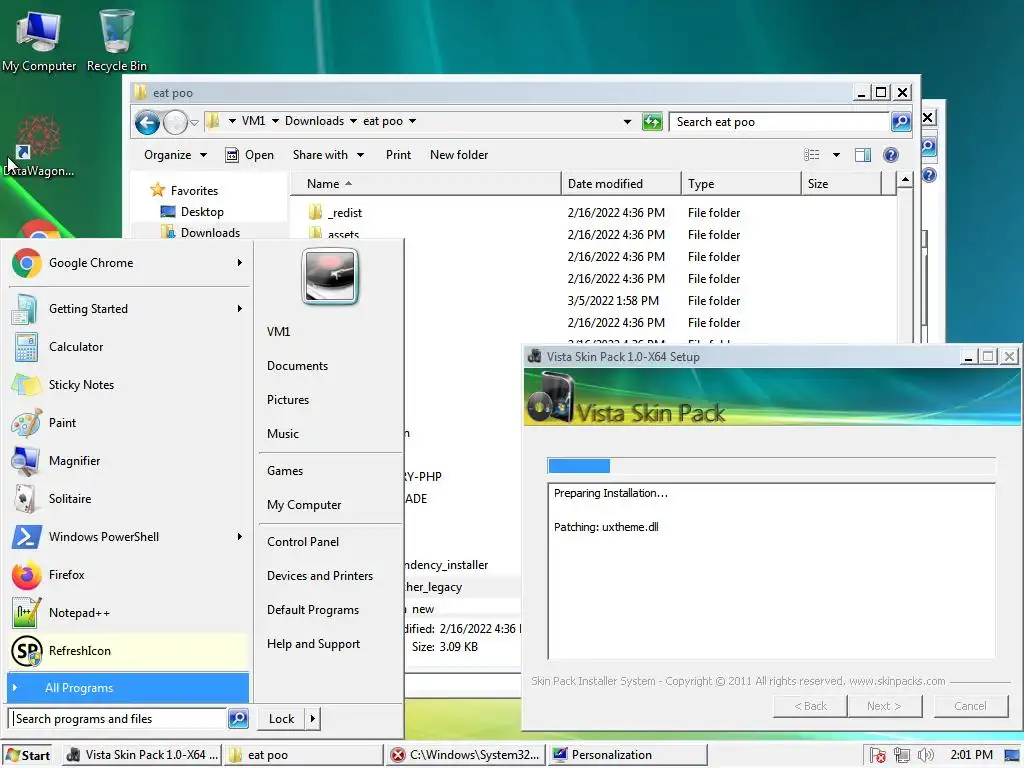Open the shutdown options arrow beside Lock
The image size is (1024, 768).
[313, 718]
